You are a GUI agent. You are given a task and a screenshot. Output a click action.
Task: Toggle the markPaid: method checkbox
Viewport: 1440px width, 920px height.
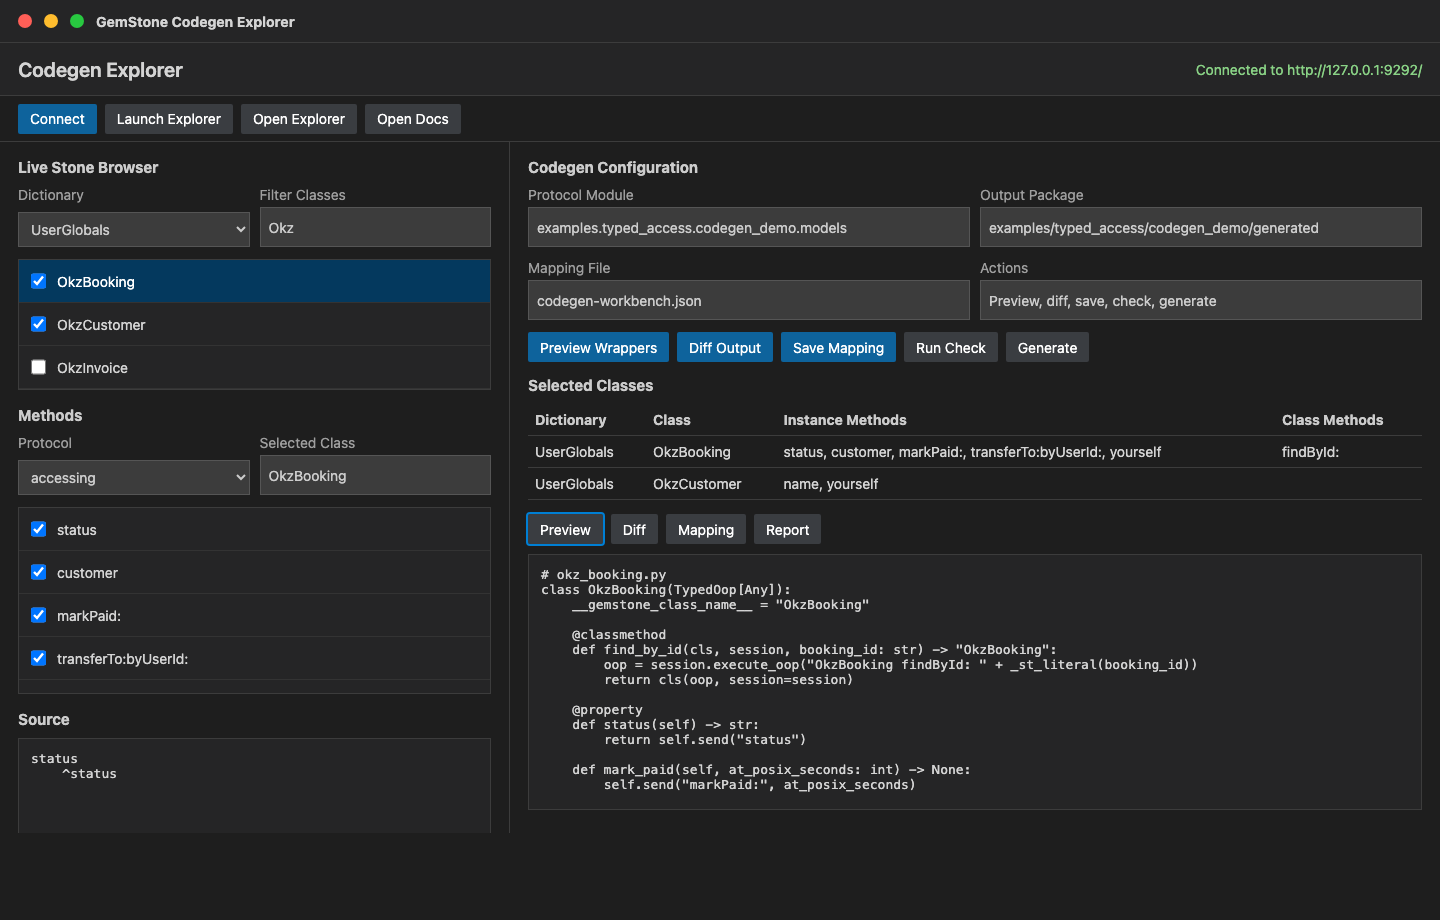[x=38, y=615]
